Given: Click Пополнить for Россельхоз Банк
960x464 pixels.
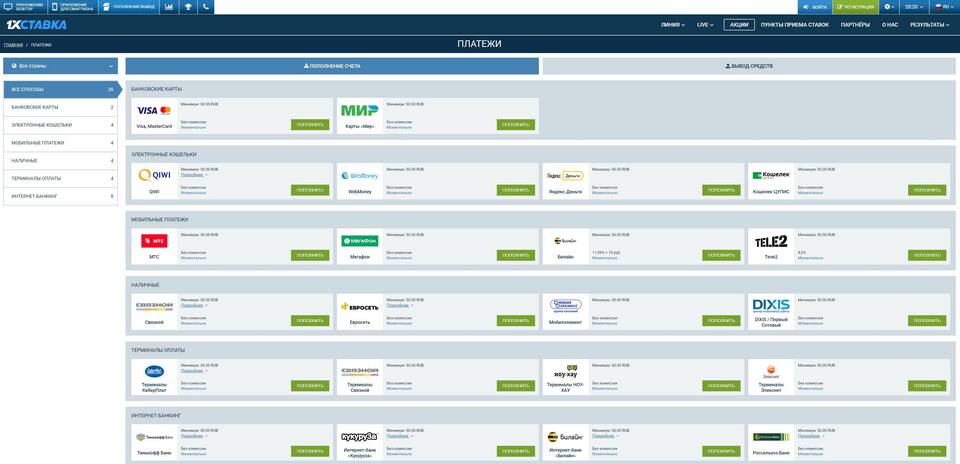Looking at the screenshot, I should point(927,451).
